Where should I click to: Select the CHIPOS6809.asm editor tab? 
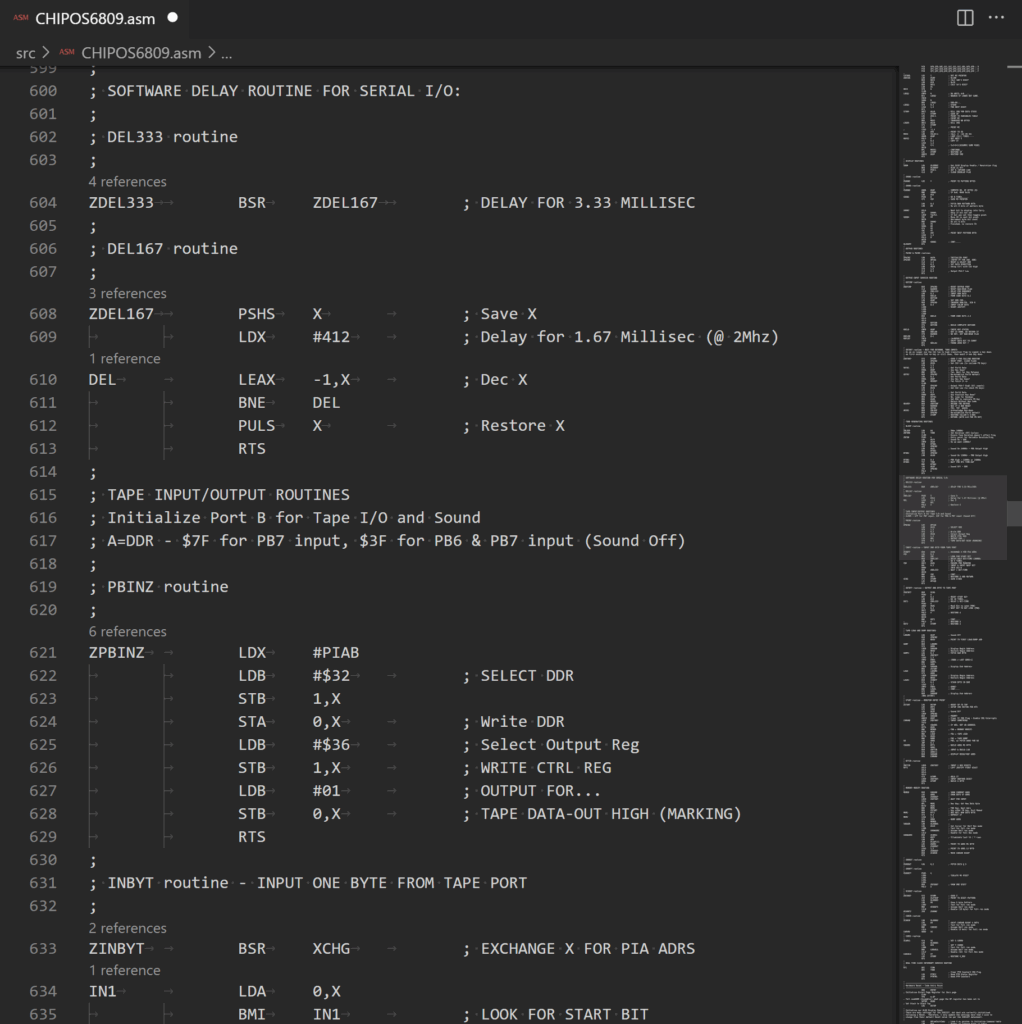(94, 18)
